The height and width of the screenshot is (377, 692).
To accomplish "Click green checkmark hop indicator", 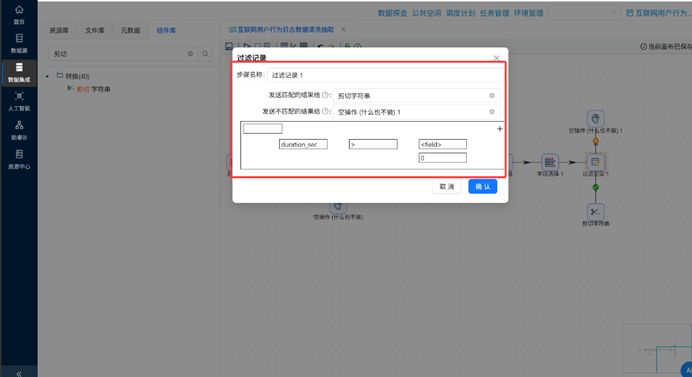I will pos(595,187).
